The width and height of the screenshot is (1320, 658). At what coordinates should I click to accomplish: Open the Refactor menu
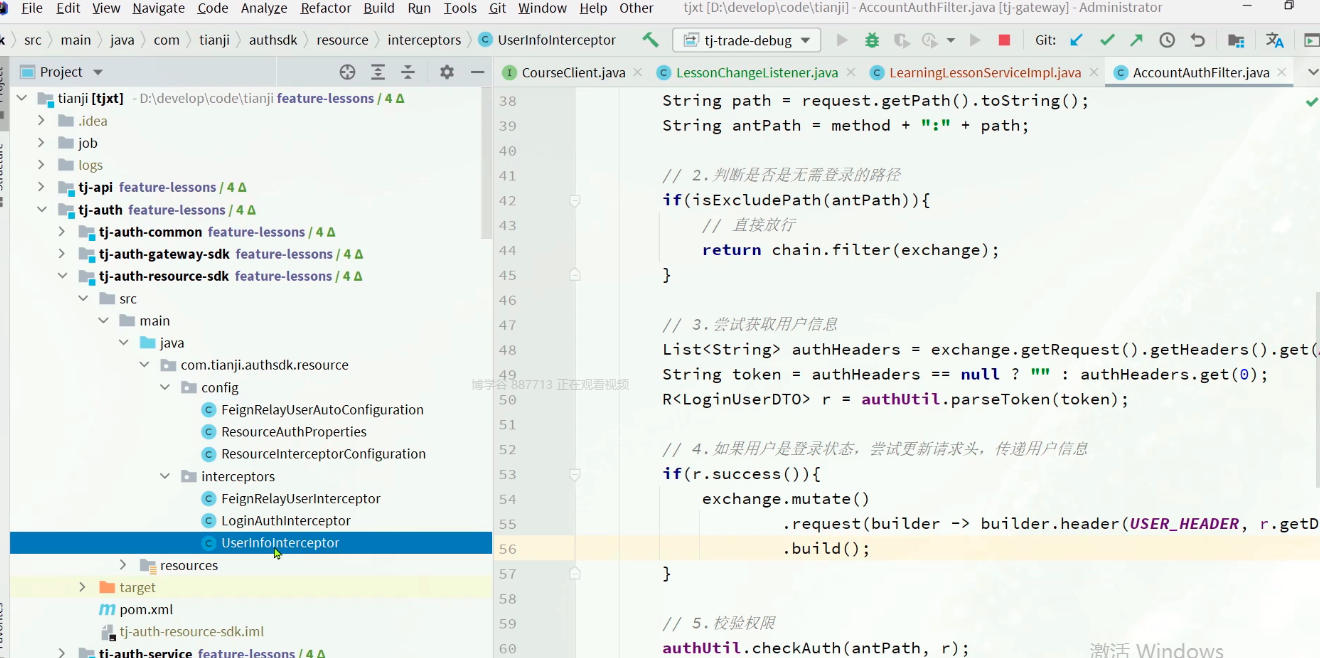[326, 8]
